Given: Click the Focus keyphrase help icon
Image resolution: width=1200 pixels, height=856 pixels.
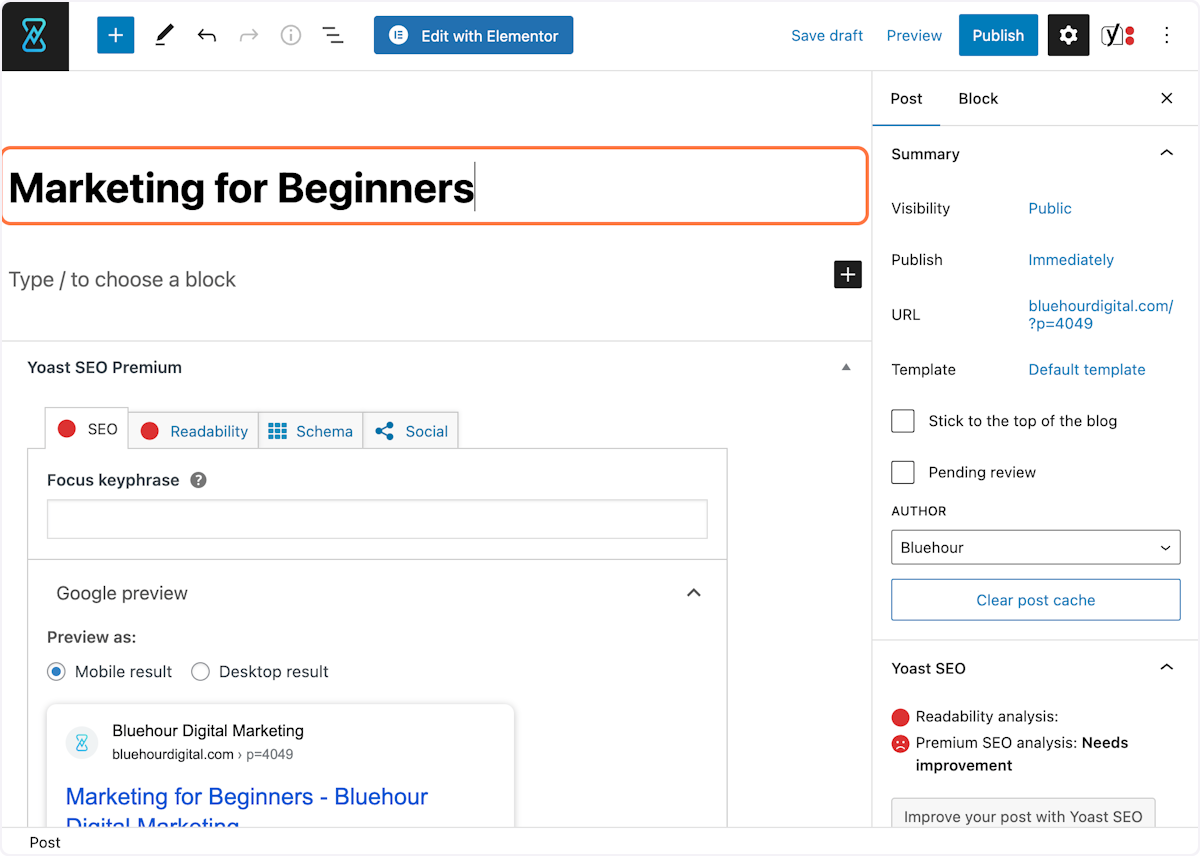Looking at the screenshot, I should click(x=198, y=480).
